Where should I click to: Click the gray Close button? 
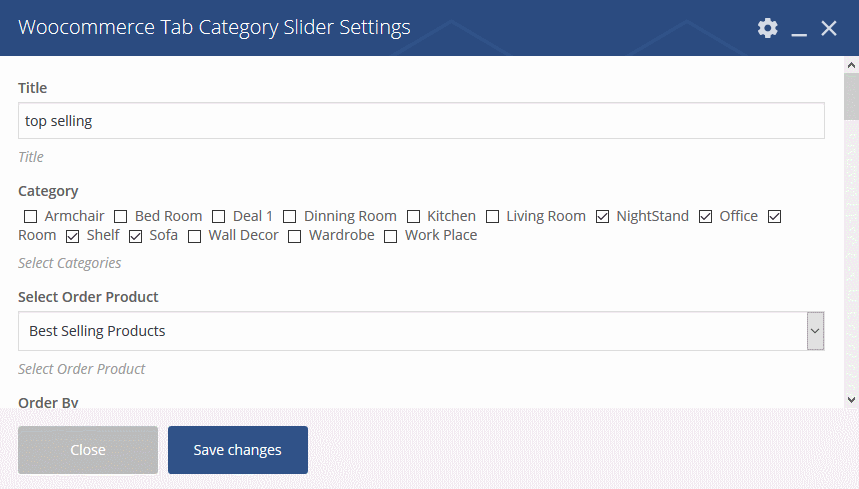(x=88, y=450)
